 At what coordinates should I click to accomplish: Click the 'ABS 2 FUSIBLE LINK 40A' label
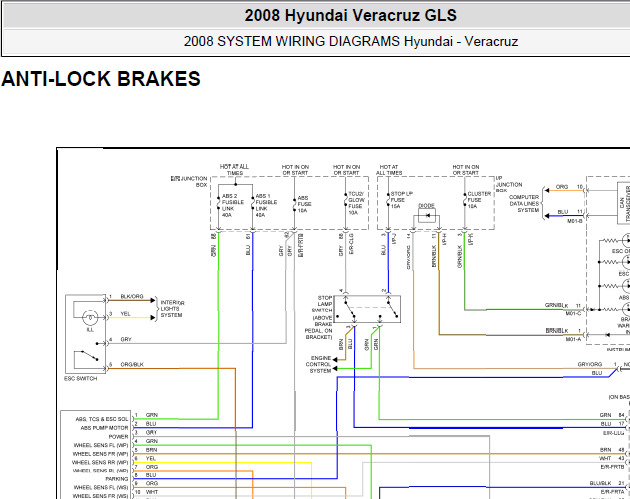click(x=233, y=205)
